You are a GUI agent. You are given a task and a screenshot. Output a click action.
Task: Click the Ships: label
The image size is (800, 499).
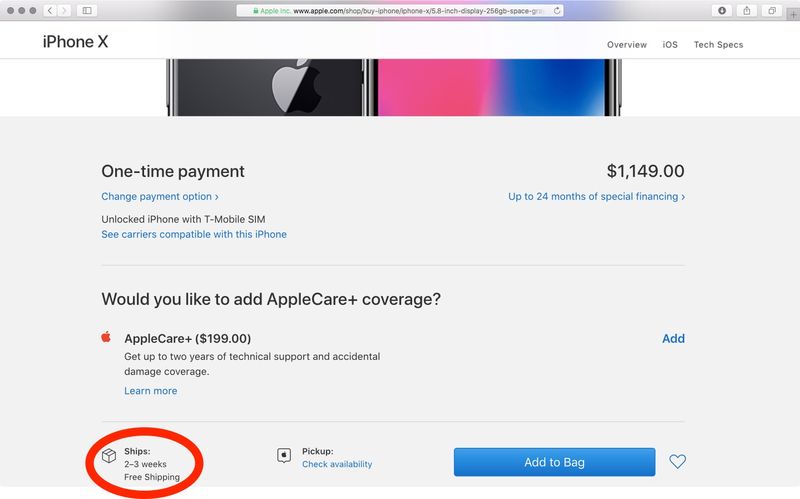click(137, 451)
